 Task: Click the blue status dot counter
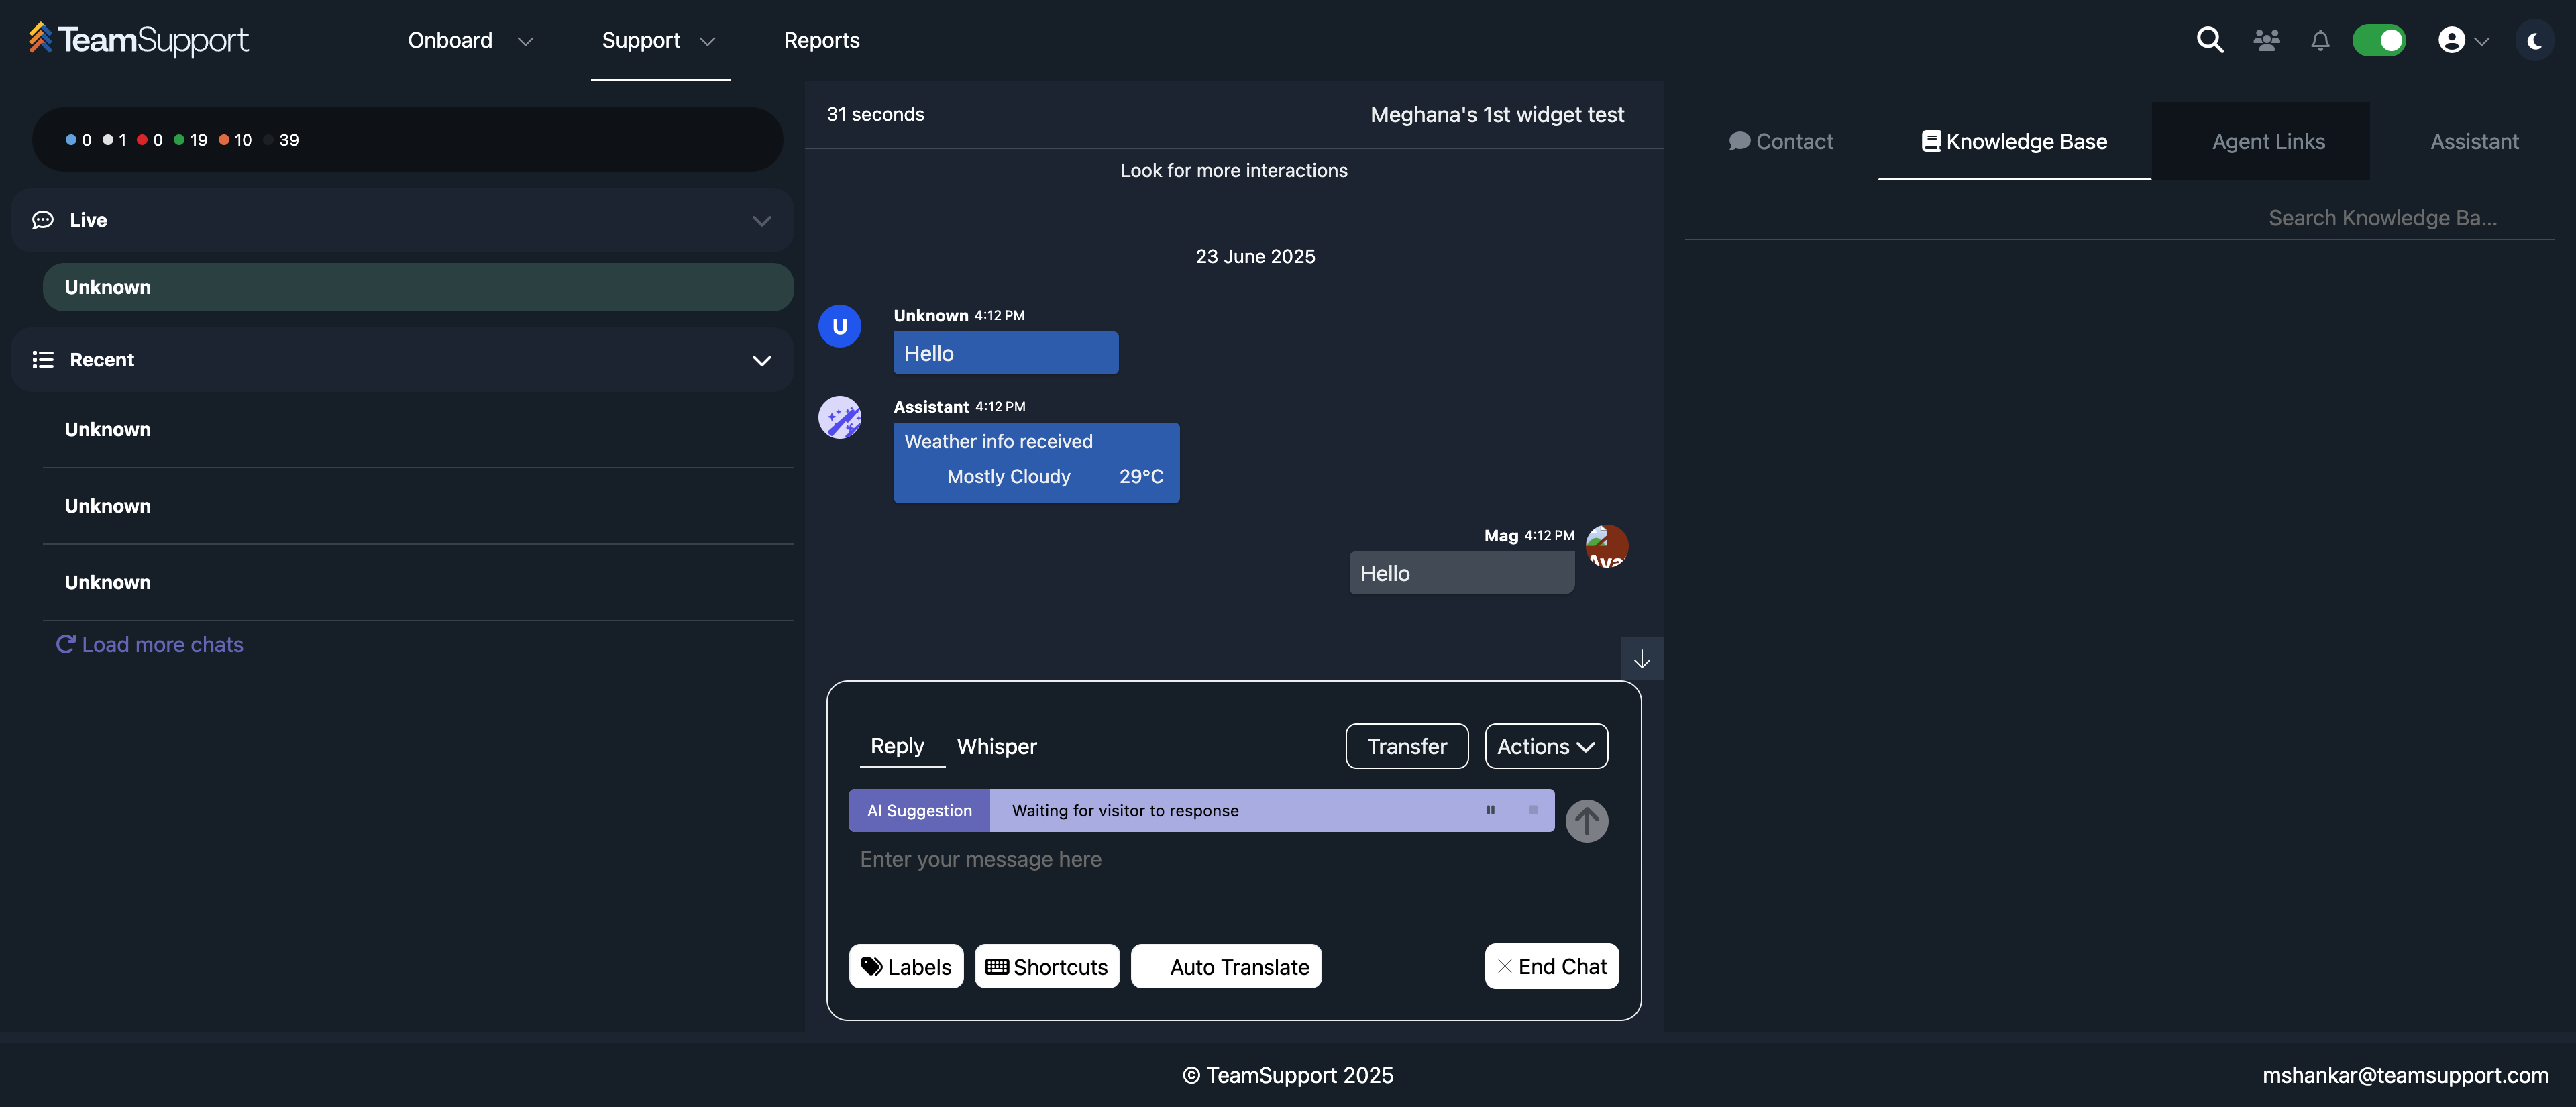coord(78,140)
